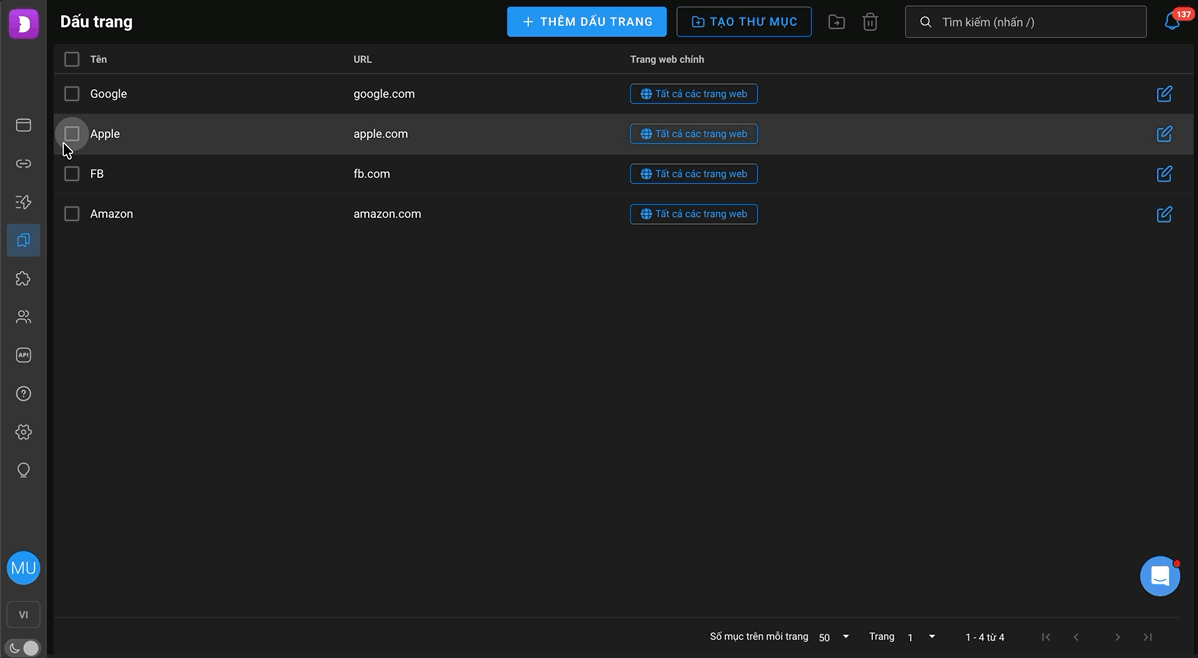Image resolution: width=1198 pixels, height=658 pixels.
Task: Edit the Apple bookmark
Action: pyautogui.click(x=1164, y=134)
